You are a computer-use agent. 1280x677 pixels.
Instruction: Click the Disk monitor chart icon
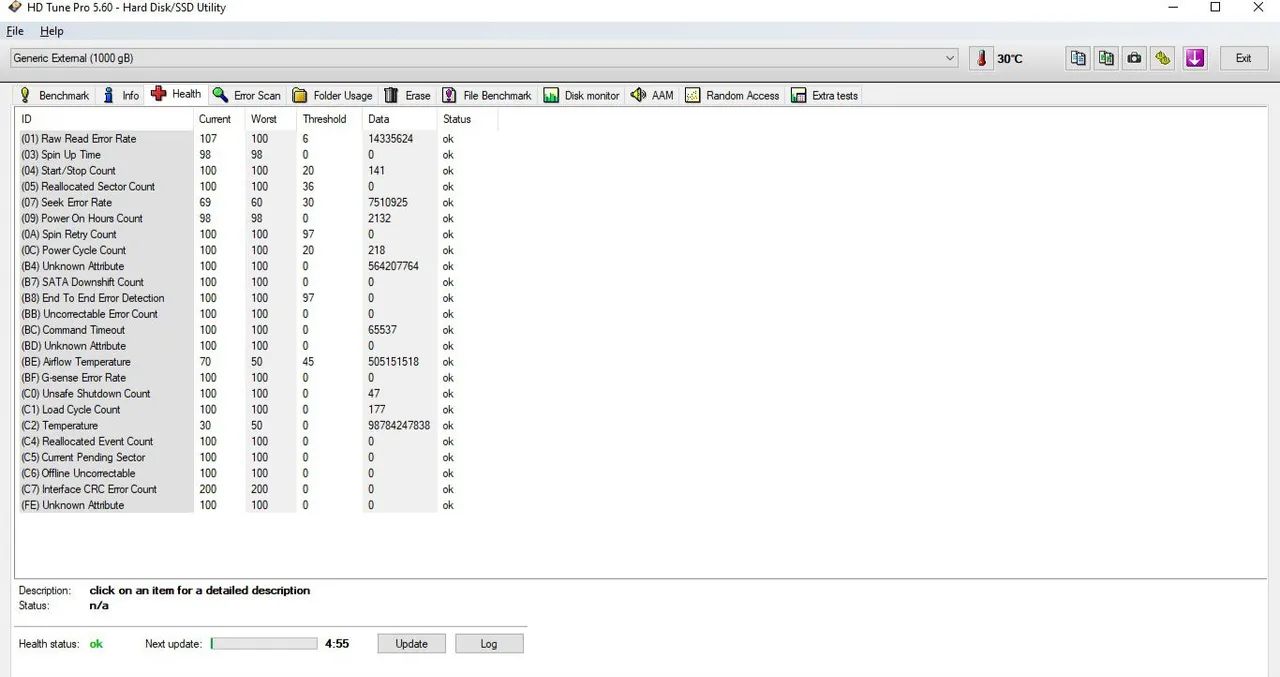551,95
